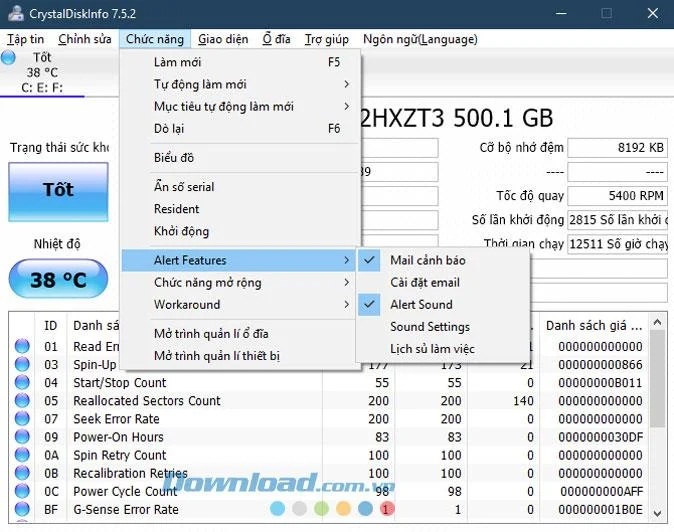
Task: Select the C: E: F: drive tab
Action: click(x=42, y=72)
